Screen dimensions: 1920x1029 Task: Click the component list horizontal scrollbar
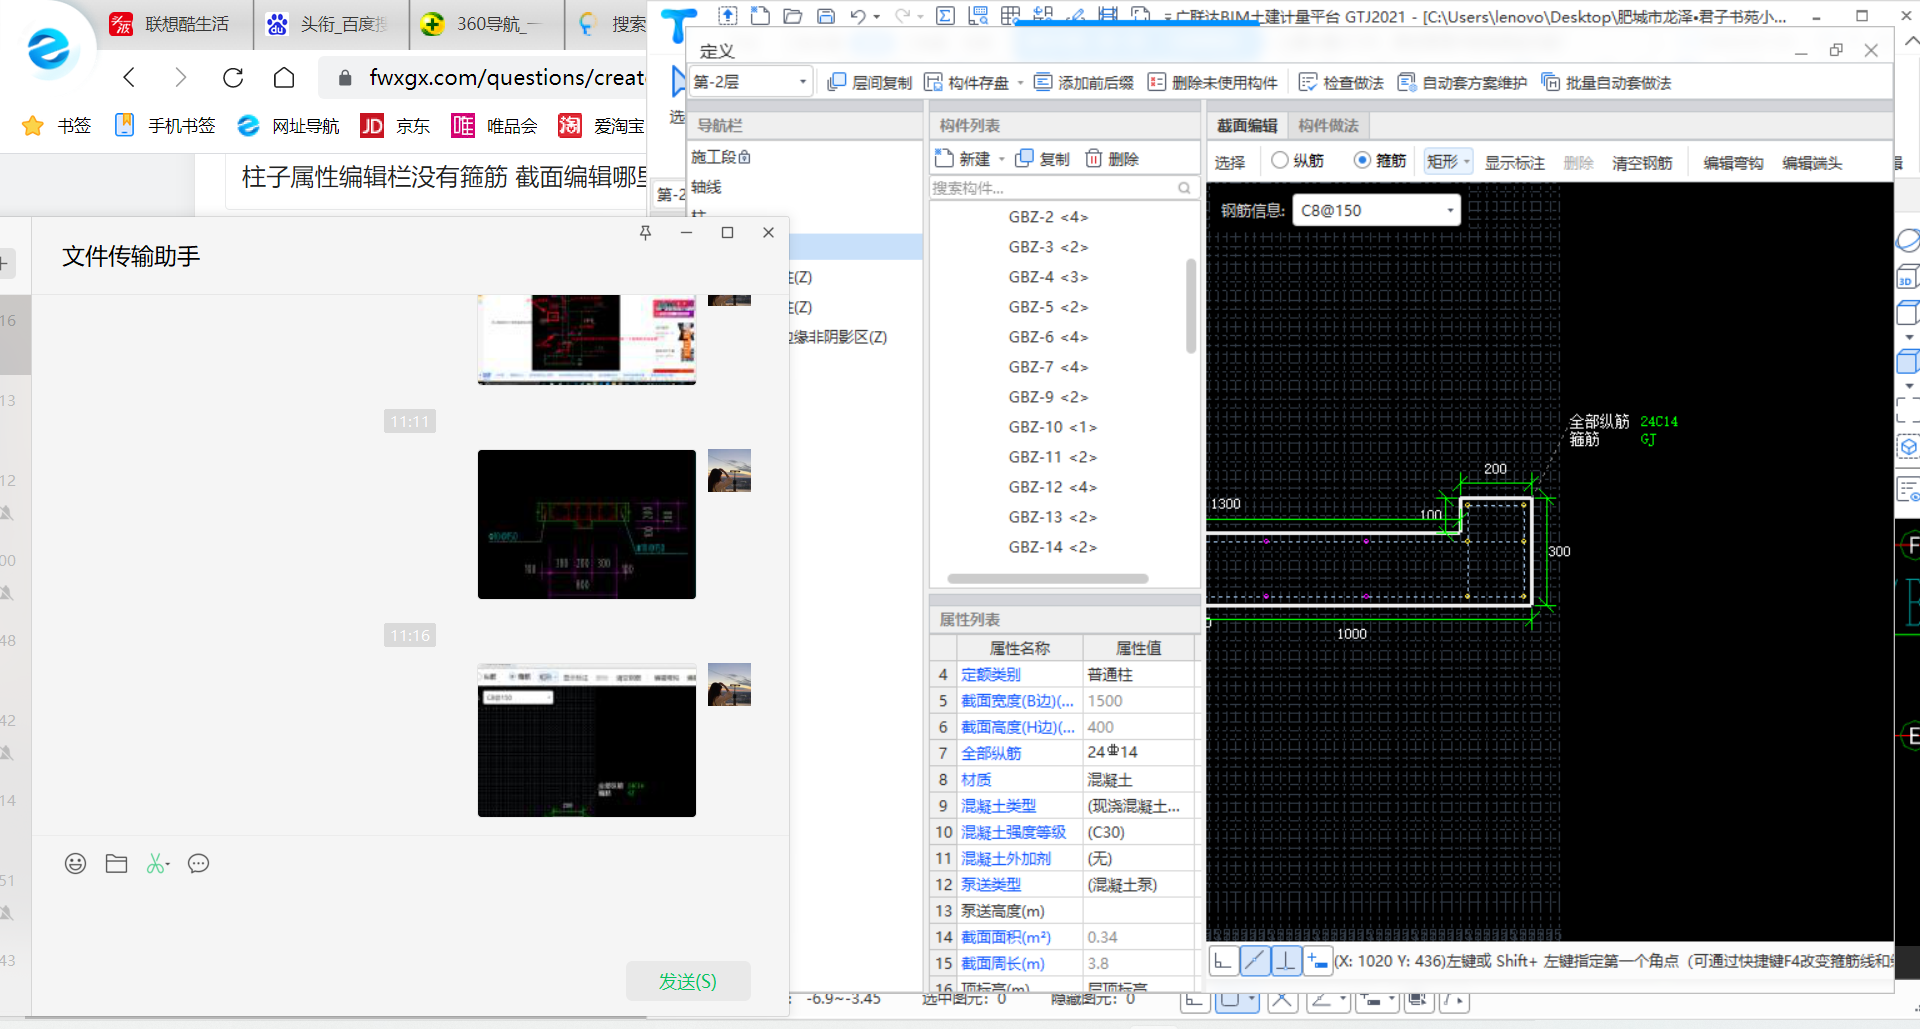click(x=1047, y=579)
